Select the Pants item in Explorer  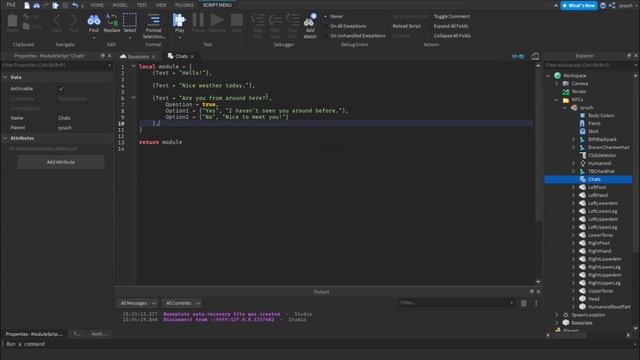point(594,123)
